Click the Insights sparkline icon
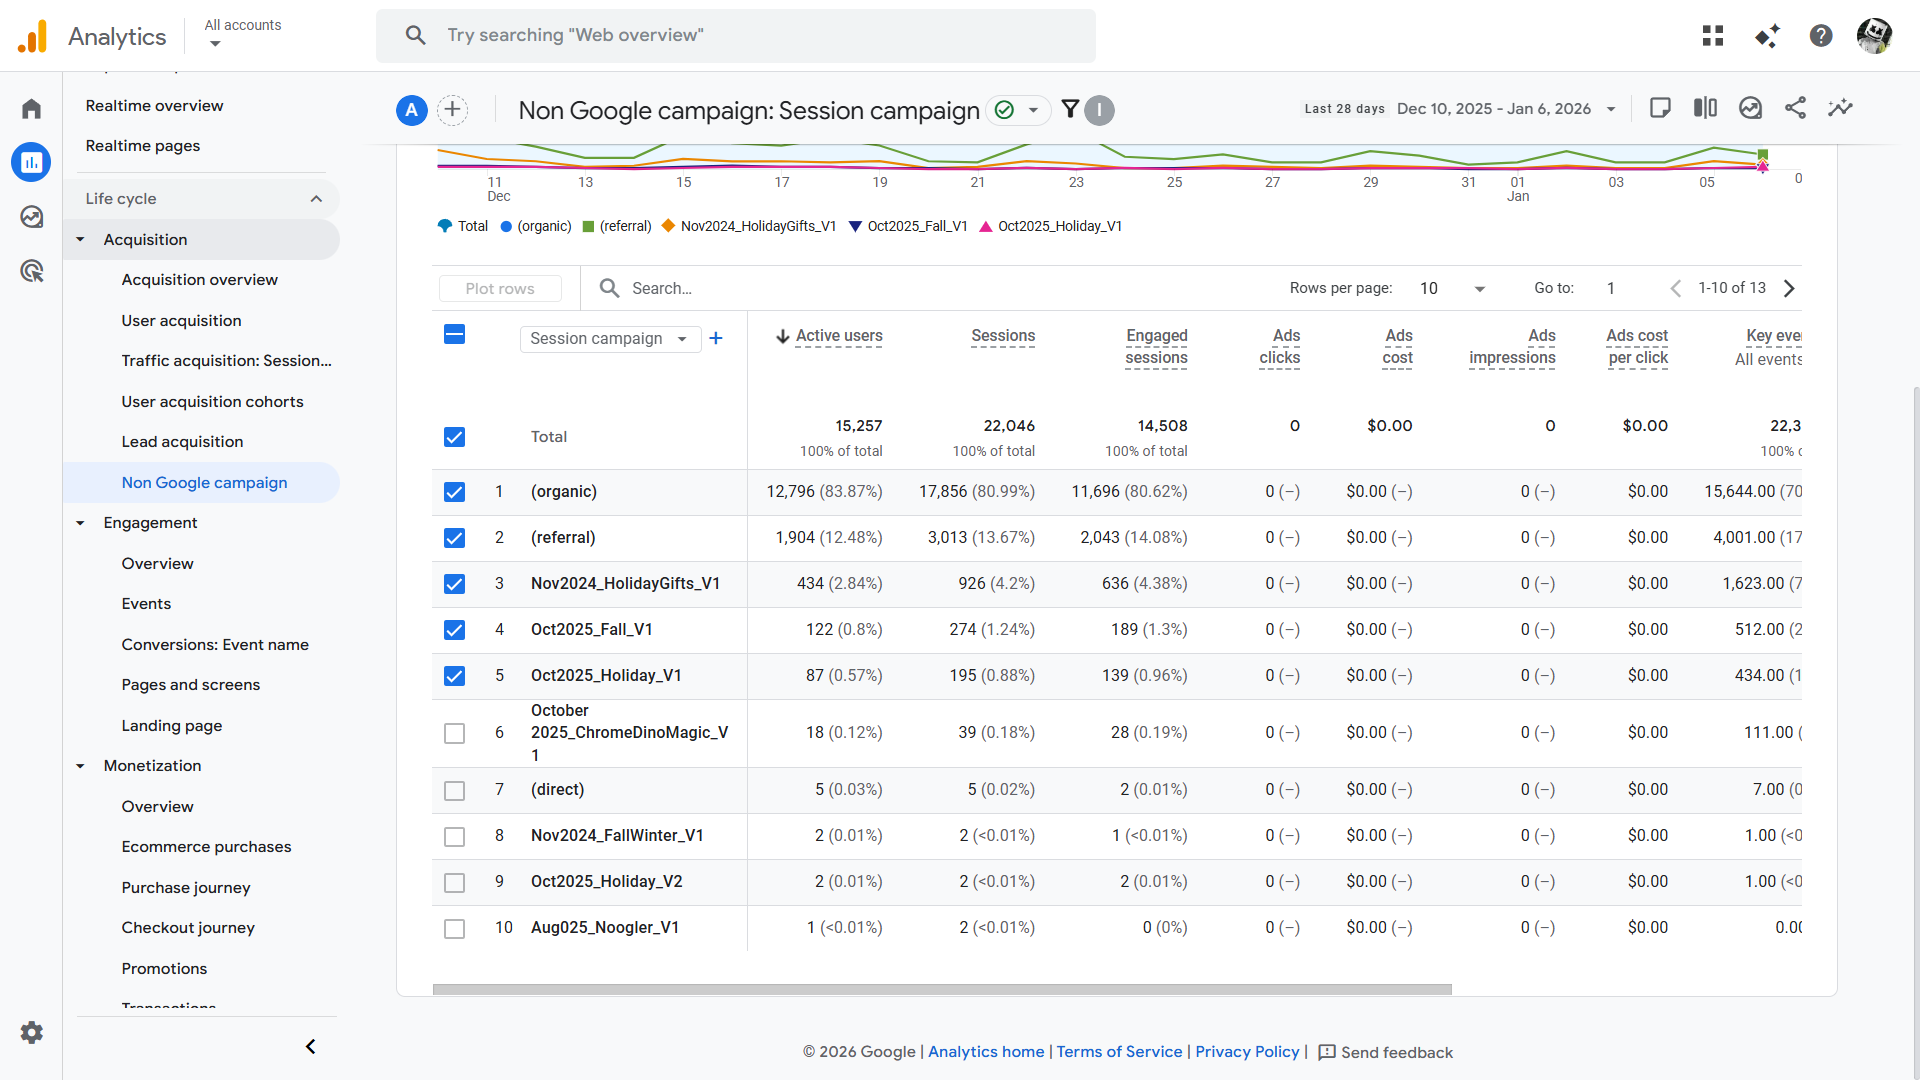The image size is (1920, 1080). click(1840, 108)
